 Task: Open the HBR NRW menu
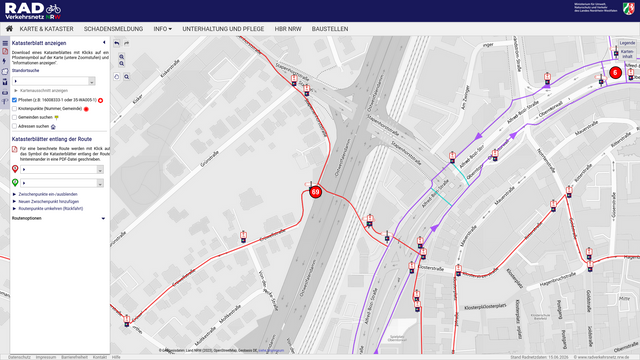tap(288, 29)
